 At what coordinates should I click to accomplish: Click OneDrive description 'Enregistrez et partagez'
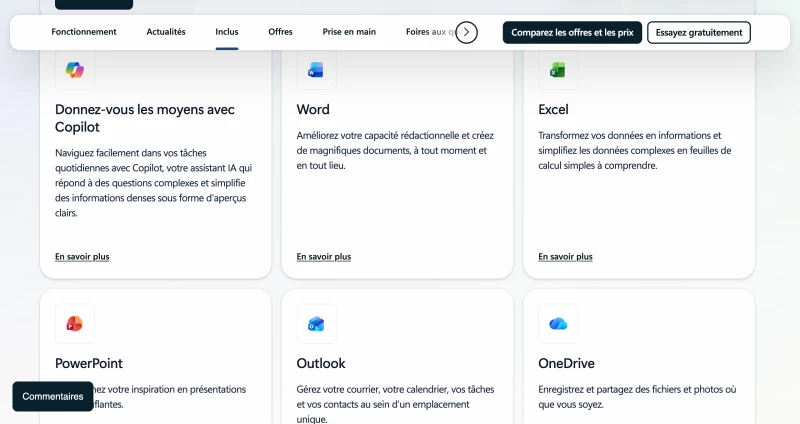[637, 397]
